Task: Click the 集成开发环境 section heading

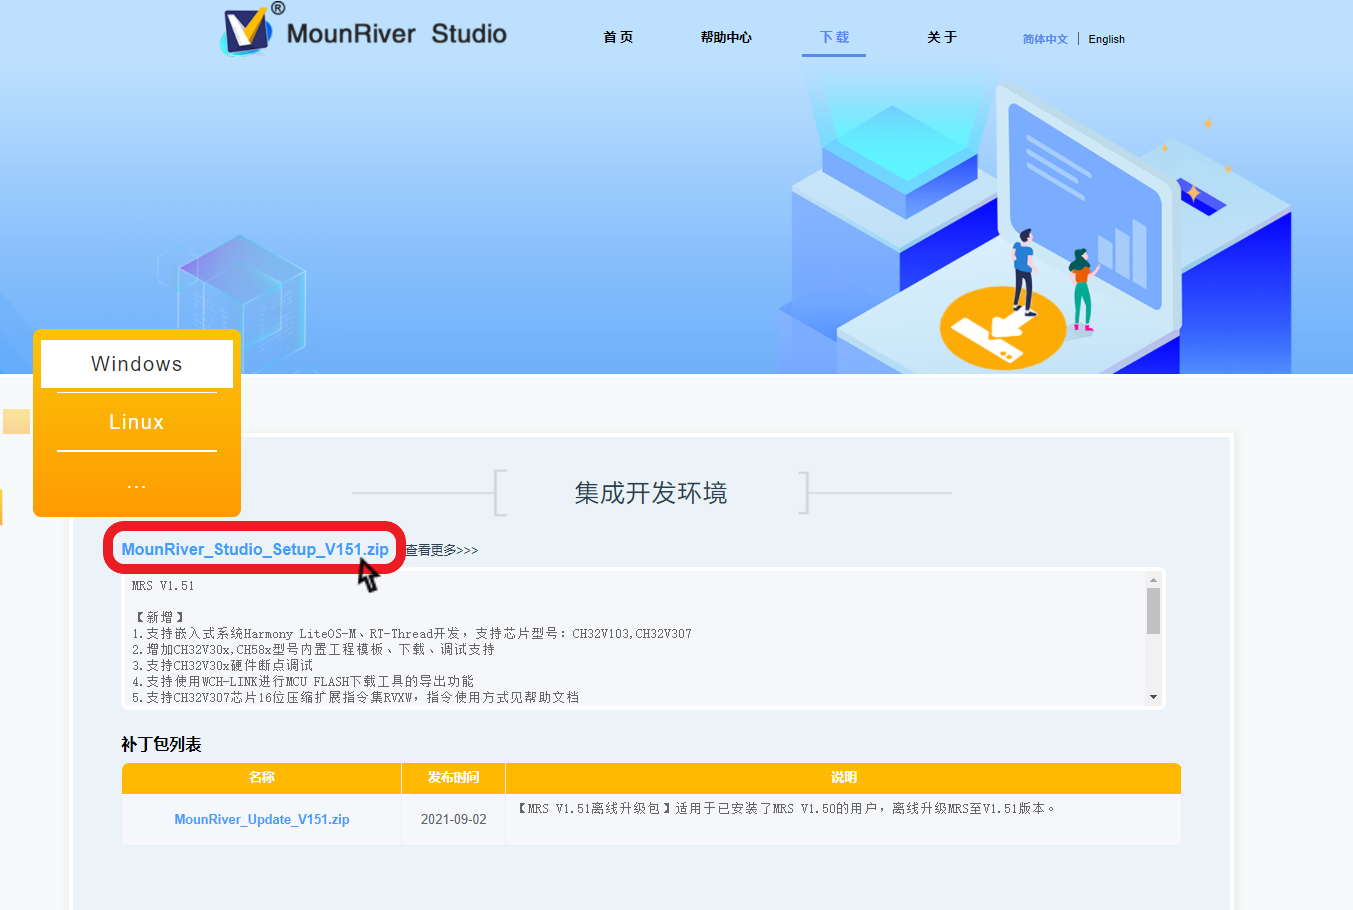Action: pyautogui.click(x=651, y=493)
